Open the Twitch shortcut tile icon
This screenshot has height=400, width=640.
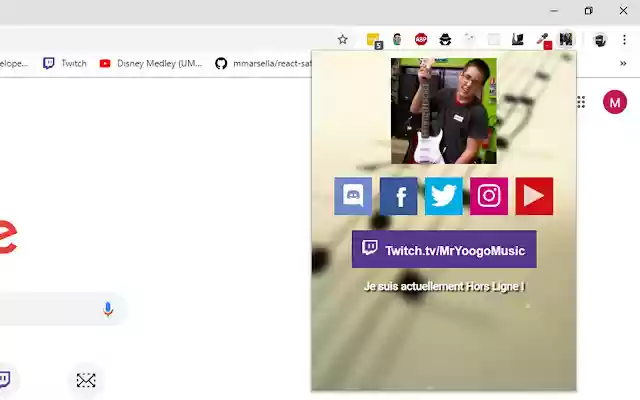(4, 379)
